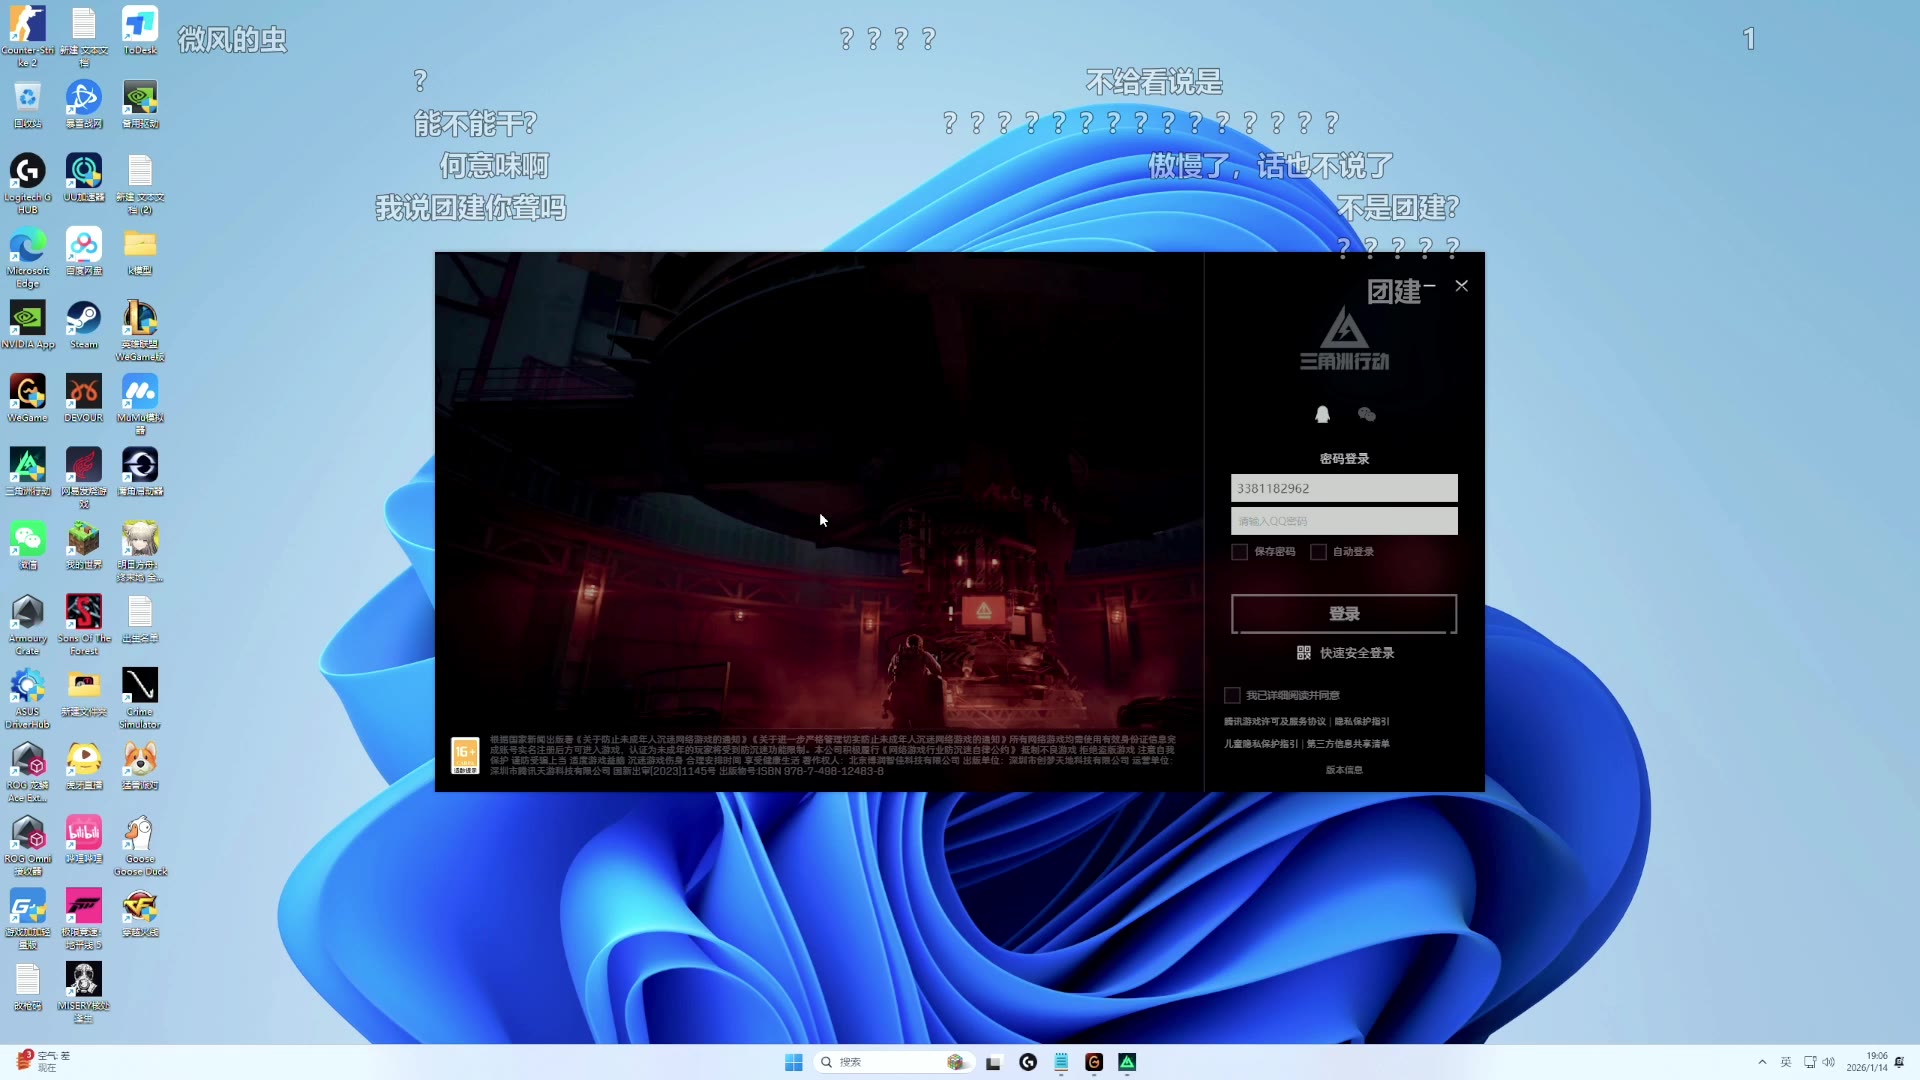
Task: Enable the 自动登录 checkbox
Action: pyautogui.click(x=1318, y=552)
